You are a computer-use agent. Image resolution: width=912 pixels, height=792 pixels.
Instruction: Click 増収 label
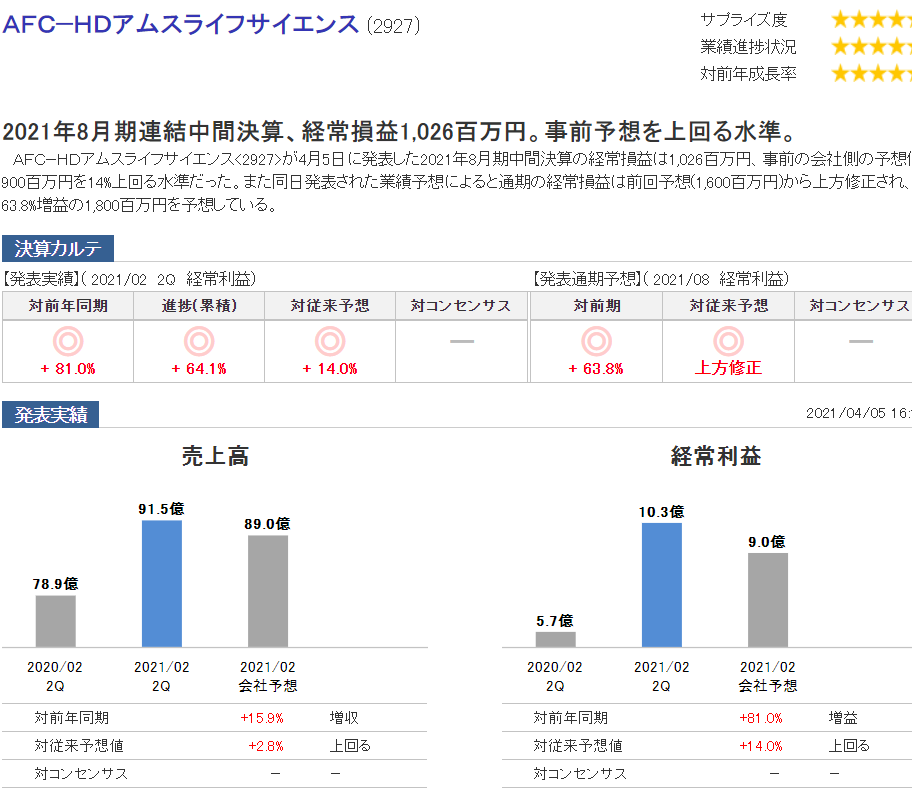coord(344,718)
